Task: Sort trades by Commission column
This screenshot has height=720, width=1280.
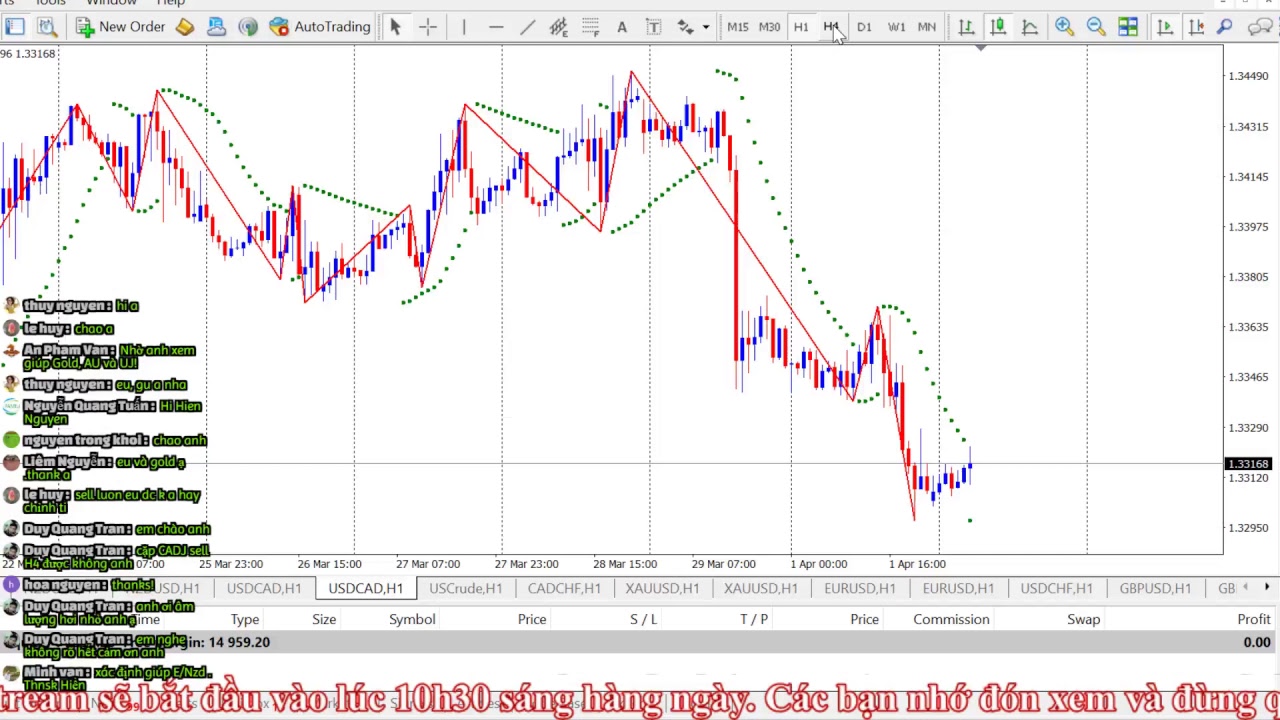Action: [951, 619]
